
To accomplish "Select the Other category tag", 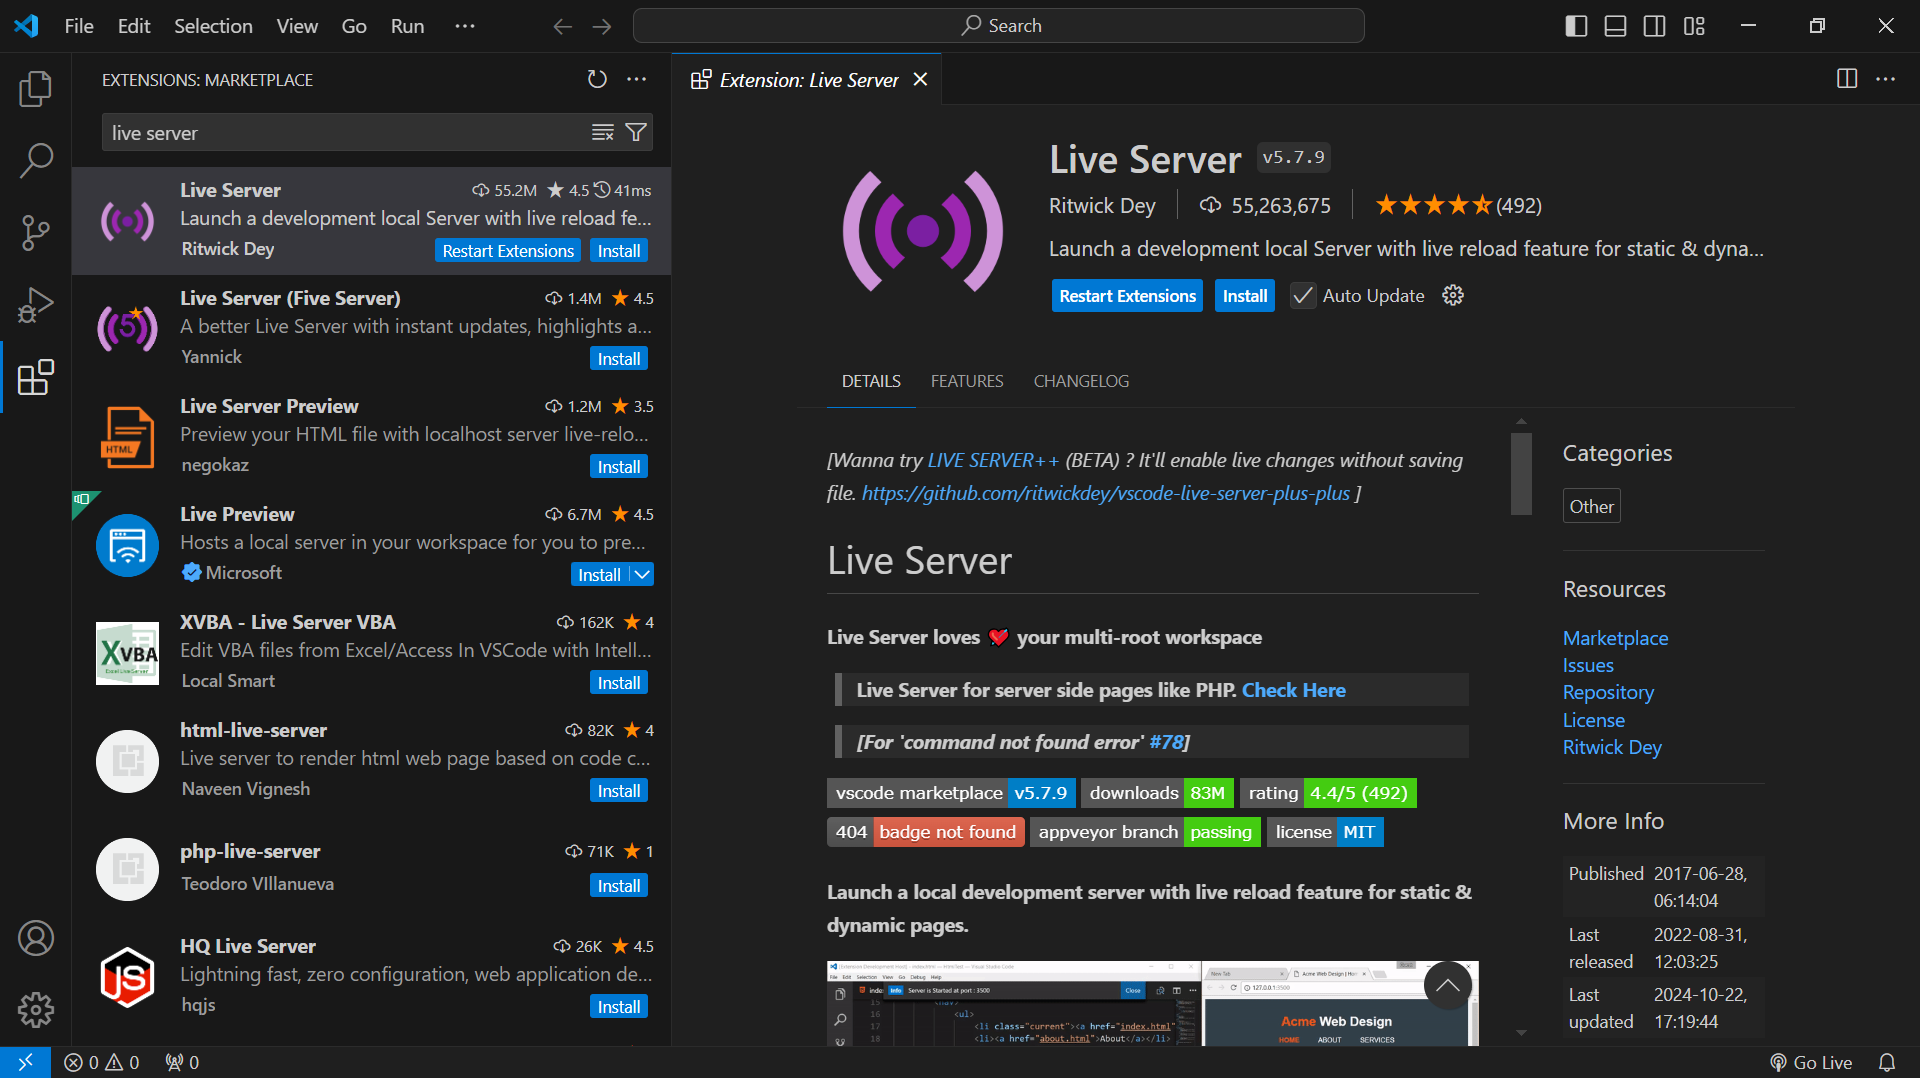I will (x=1591, y=506).
